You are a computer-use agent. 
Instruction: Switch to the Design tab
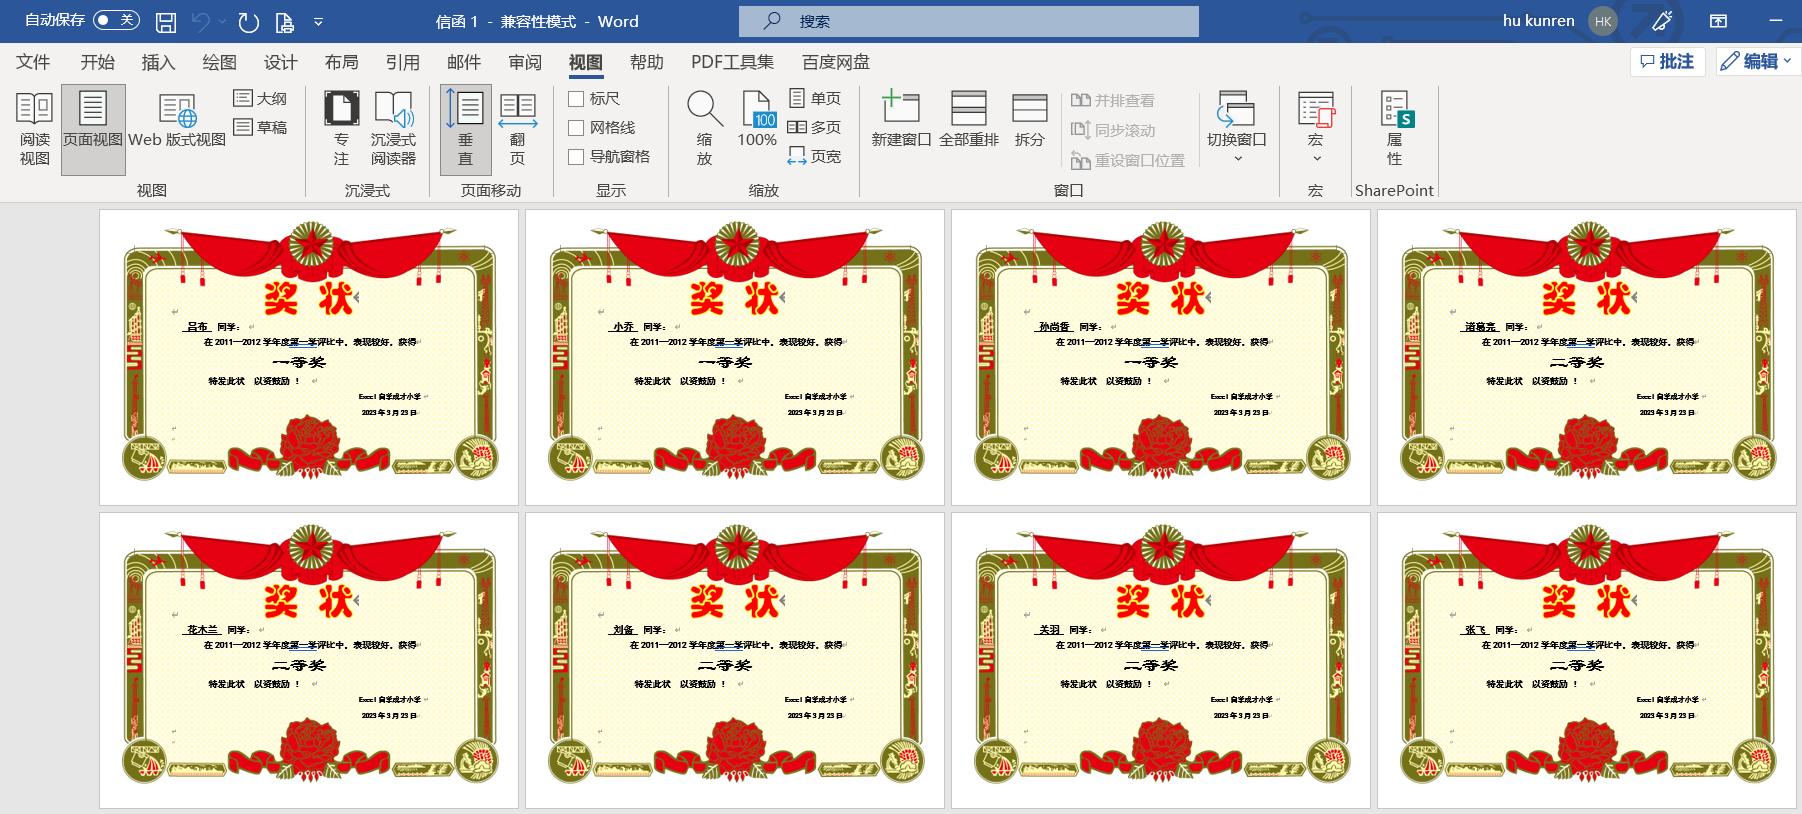coord(280,62)
